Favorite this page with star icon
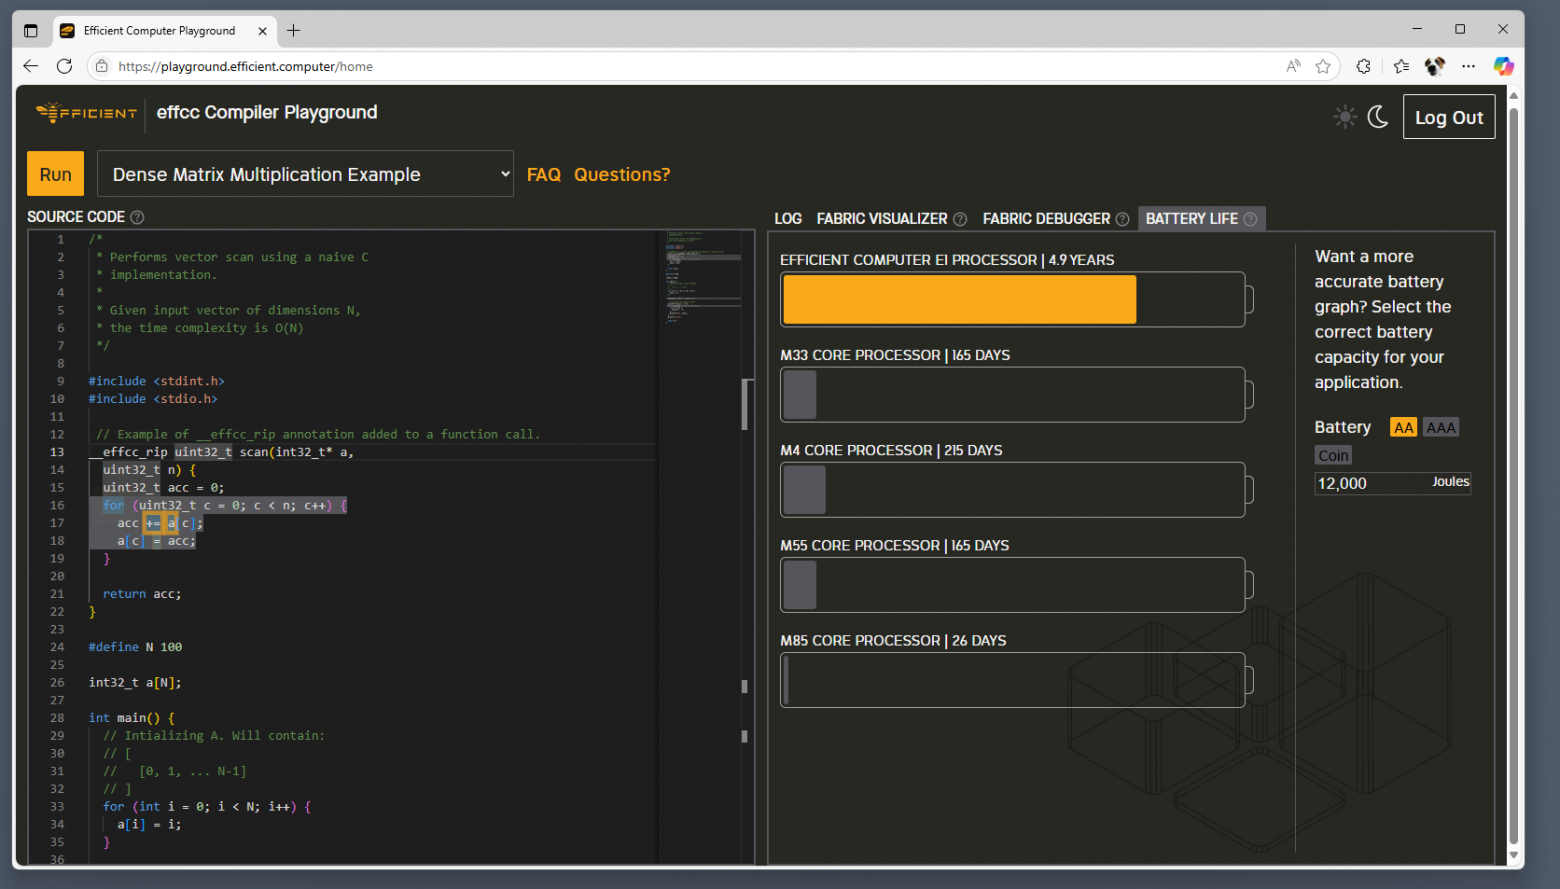Image resolution: width=1560 pixels, height=889 pixels. pos(1323,66)
